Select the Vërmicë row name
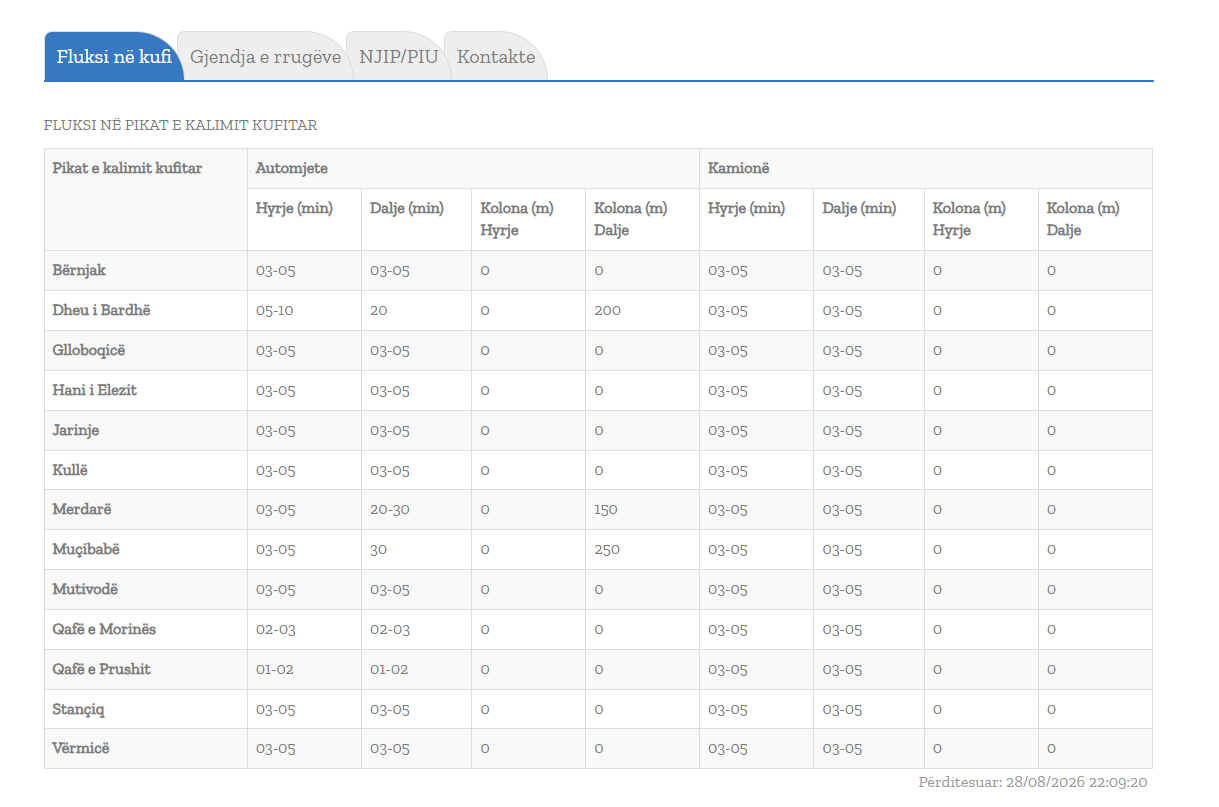The image size is (1219, 807). (81, 749)
